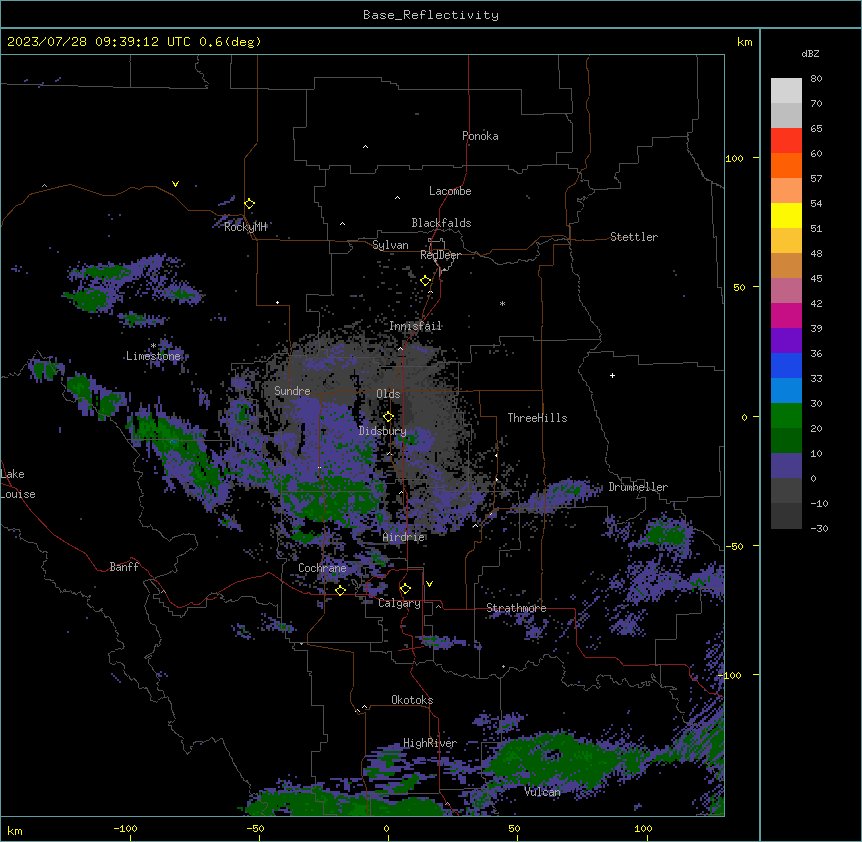Click the Innisfail town label
This screenshot has width=862, height=842.
pos(416,326)
